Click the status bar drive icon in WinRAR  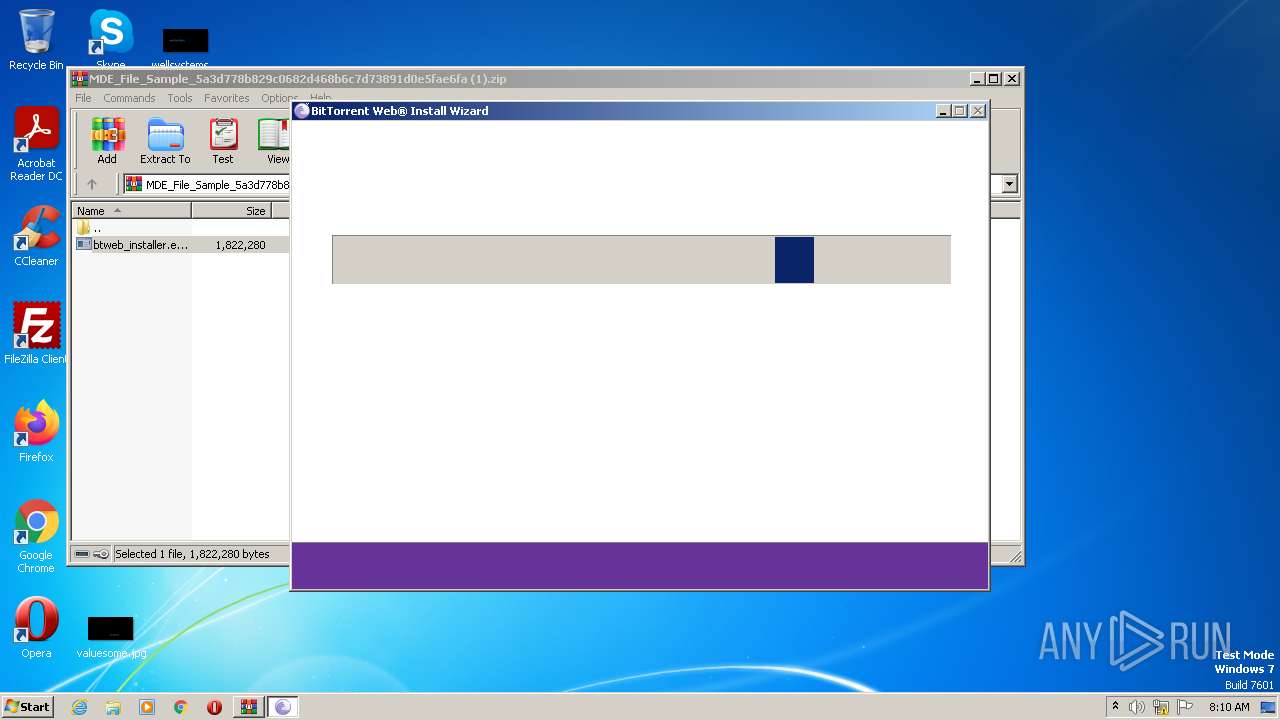click(82, 554)
